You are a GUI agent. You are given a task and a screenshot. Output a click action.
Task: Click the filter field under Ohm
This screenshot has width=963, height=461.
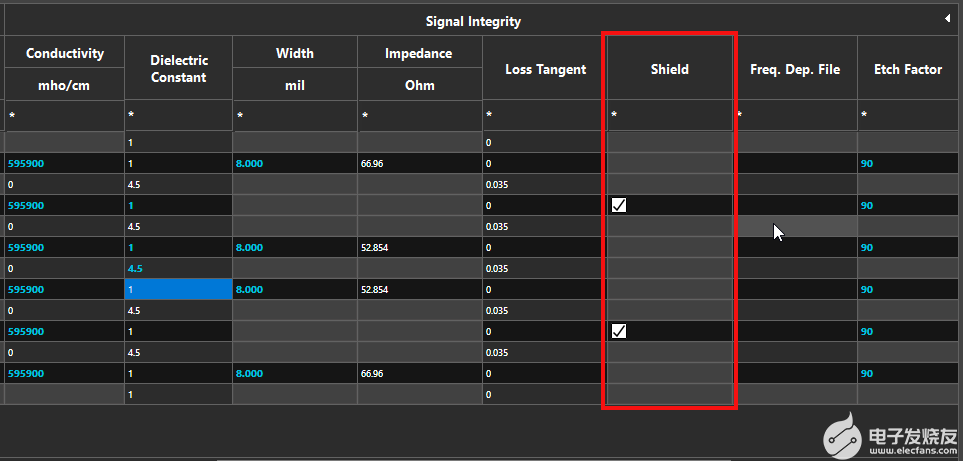tap(419, 115)
